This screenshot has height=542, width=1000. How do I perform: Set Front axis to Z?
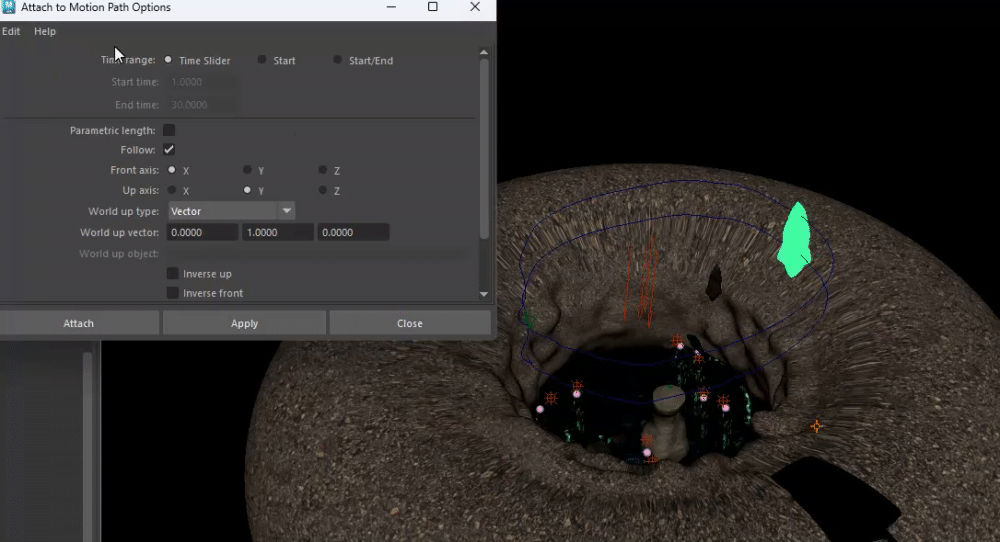click(x=322, y=170)
